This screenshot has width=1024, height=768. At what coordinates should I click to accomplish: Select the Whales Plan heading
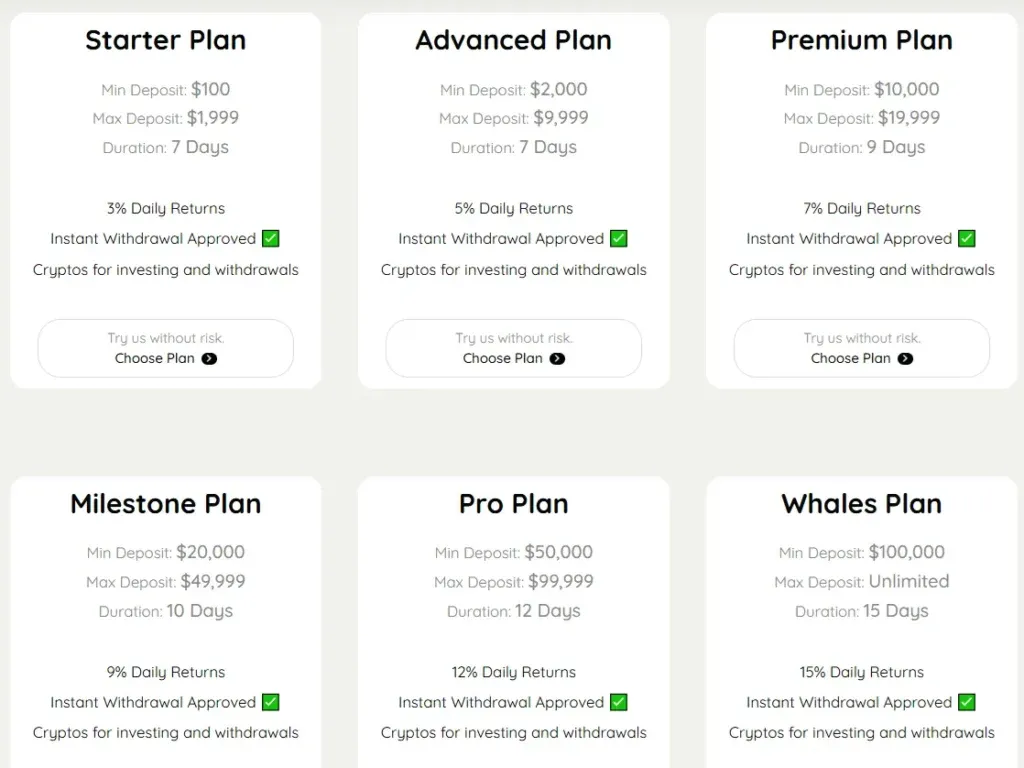pyautogui.click(x=861, y=504)
